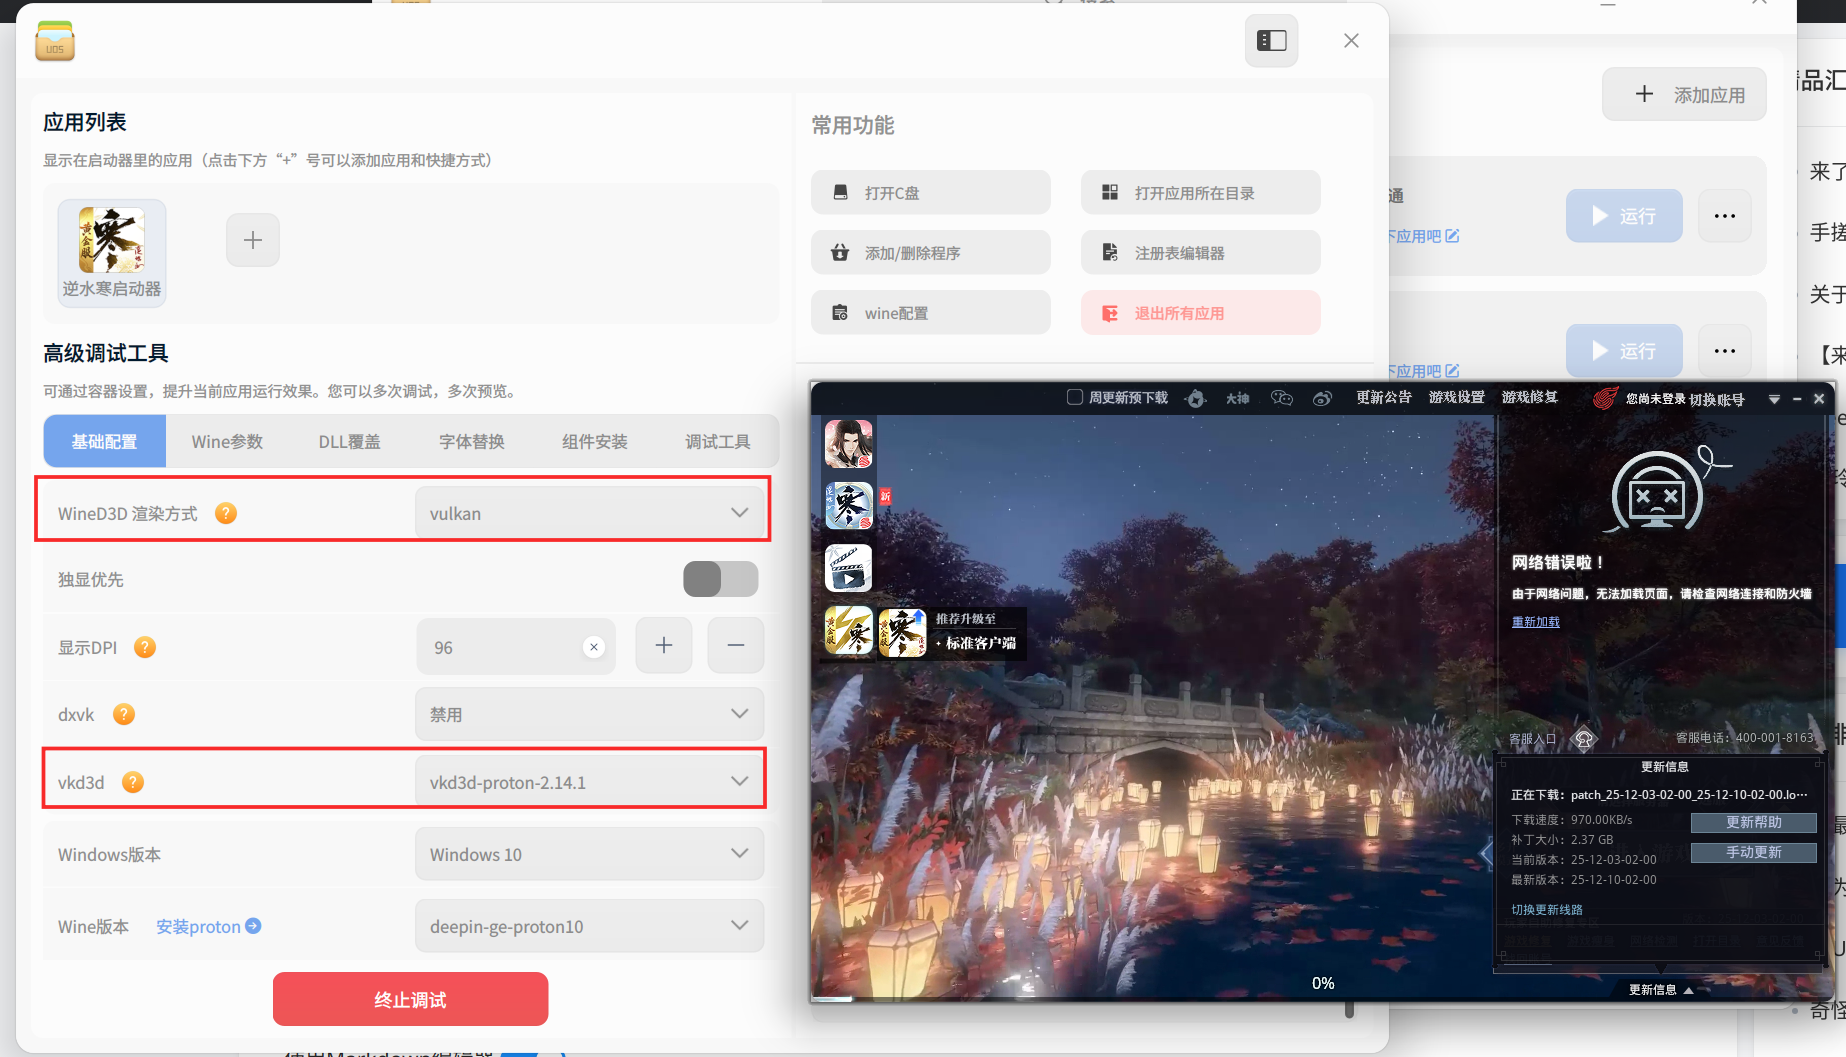The image size is (1846, 1057).
Task: Open the Windows版本 dropdown
Action: click(x=590, y=854)
